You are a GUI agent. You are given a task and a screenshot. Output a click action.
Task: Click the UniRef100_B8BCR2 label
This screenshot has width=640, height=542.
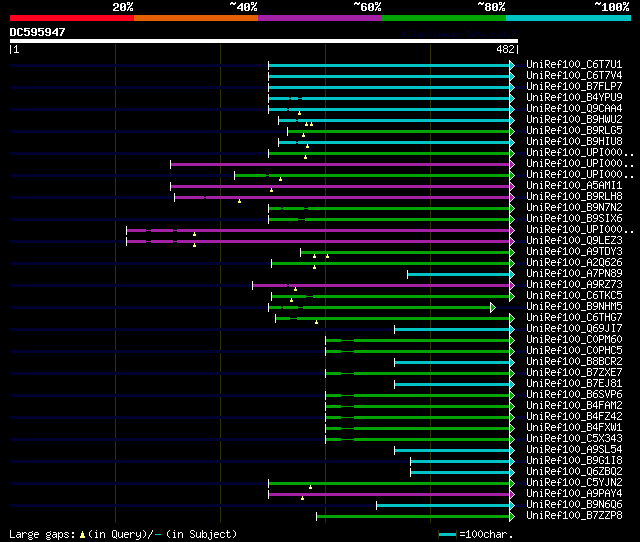tap(574, 362)
